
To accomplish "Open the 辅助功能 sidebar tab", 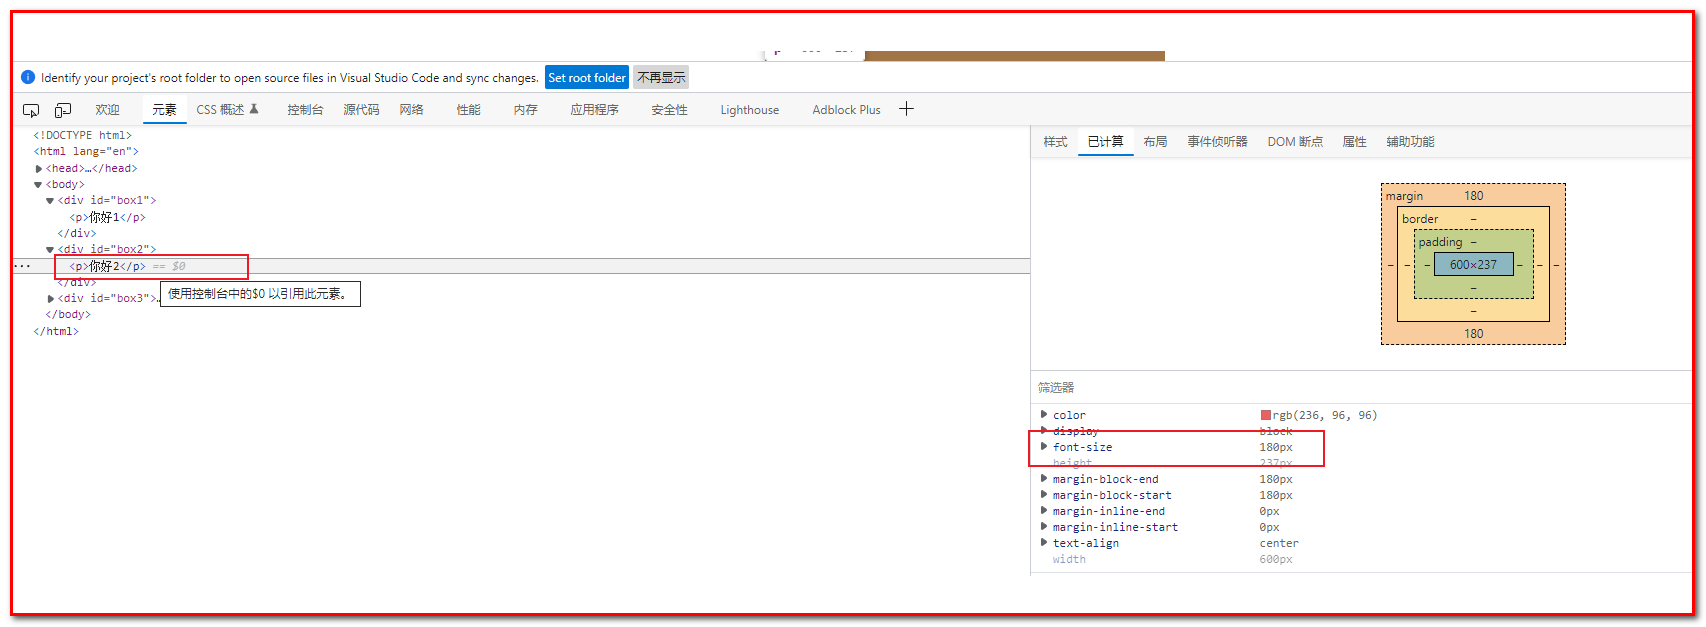I will pos(1410,142).
